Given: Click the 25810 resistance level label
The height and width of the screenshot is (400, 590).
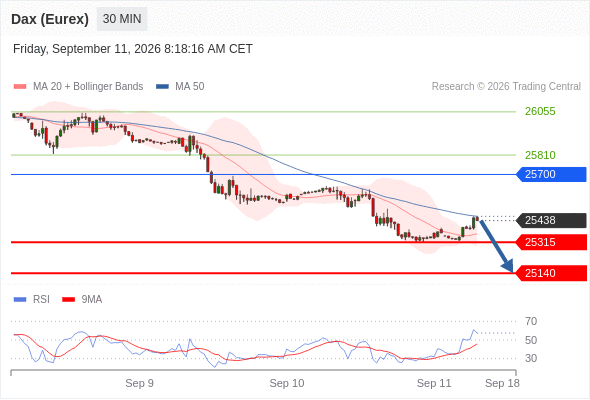Looking at the screenshot, I should tap(540, 155).
